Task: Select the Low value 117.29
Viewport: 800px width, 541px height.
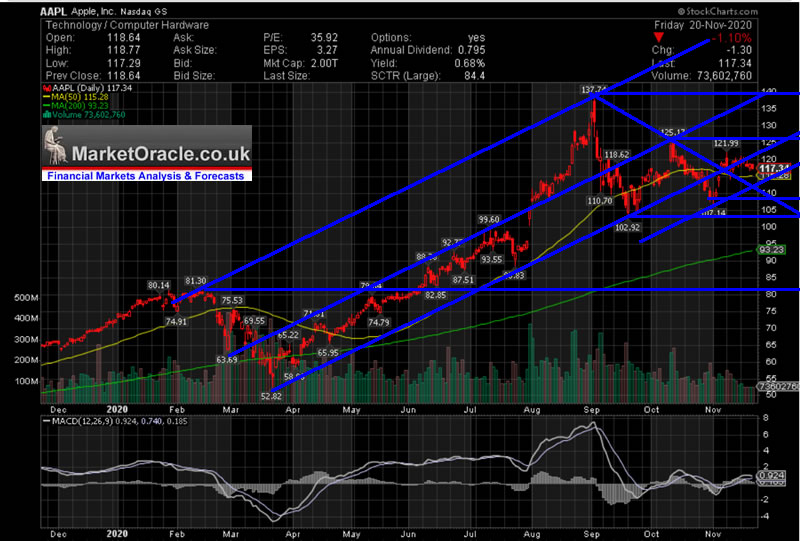Action: pos(123,63)
